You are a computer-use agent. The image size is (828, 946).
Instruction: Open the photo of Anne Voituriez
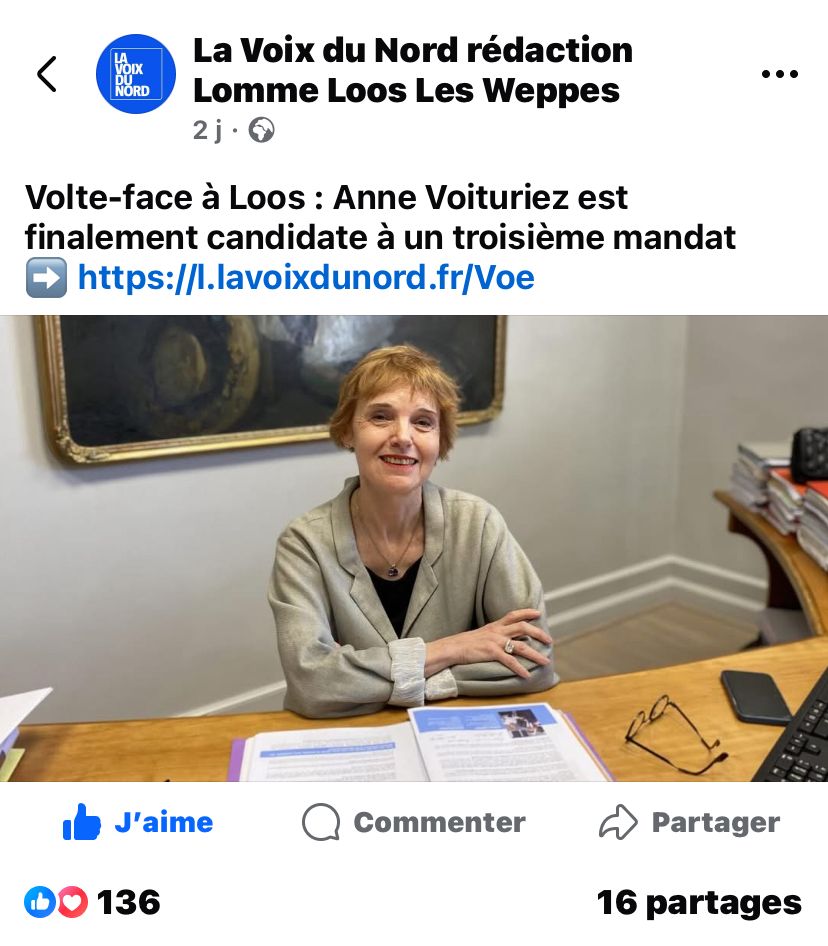click(x=414, y=548)
